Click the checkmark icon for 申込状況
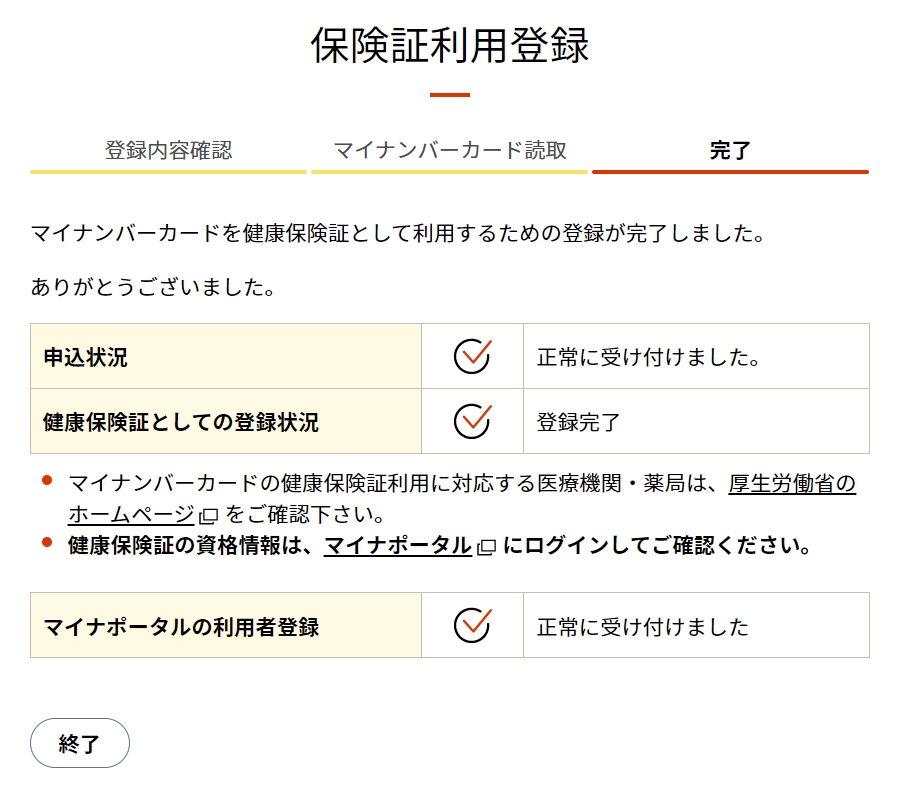The image size is (912, 796). click(x=472, y=356)
